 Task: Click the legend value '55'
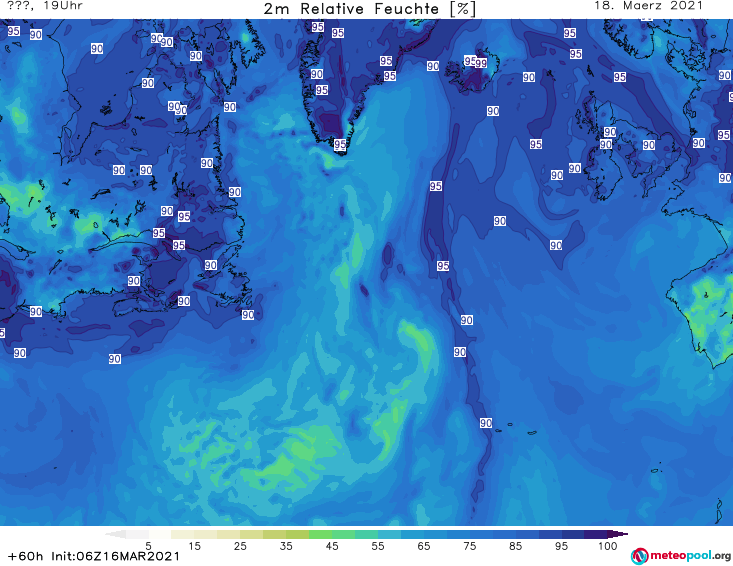click(x=378, y=546)
